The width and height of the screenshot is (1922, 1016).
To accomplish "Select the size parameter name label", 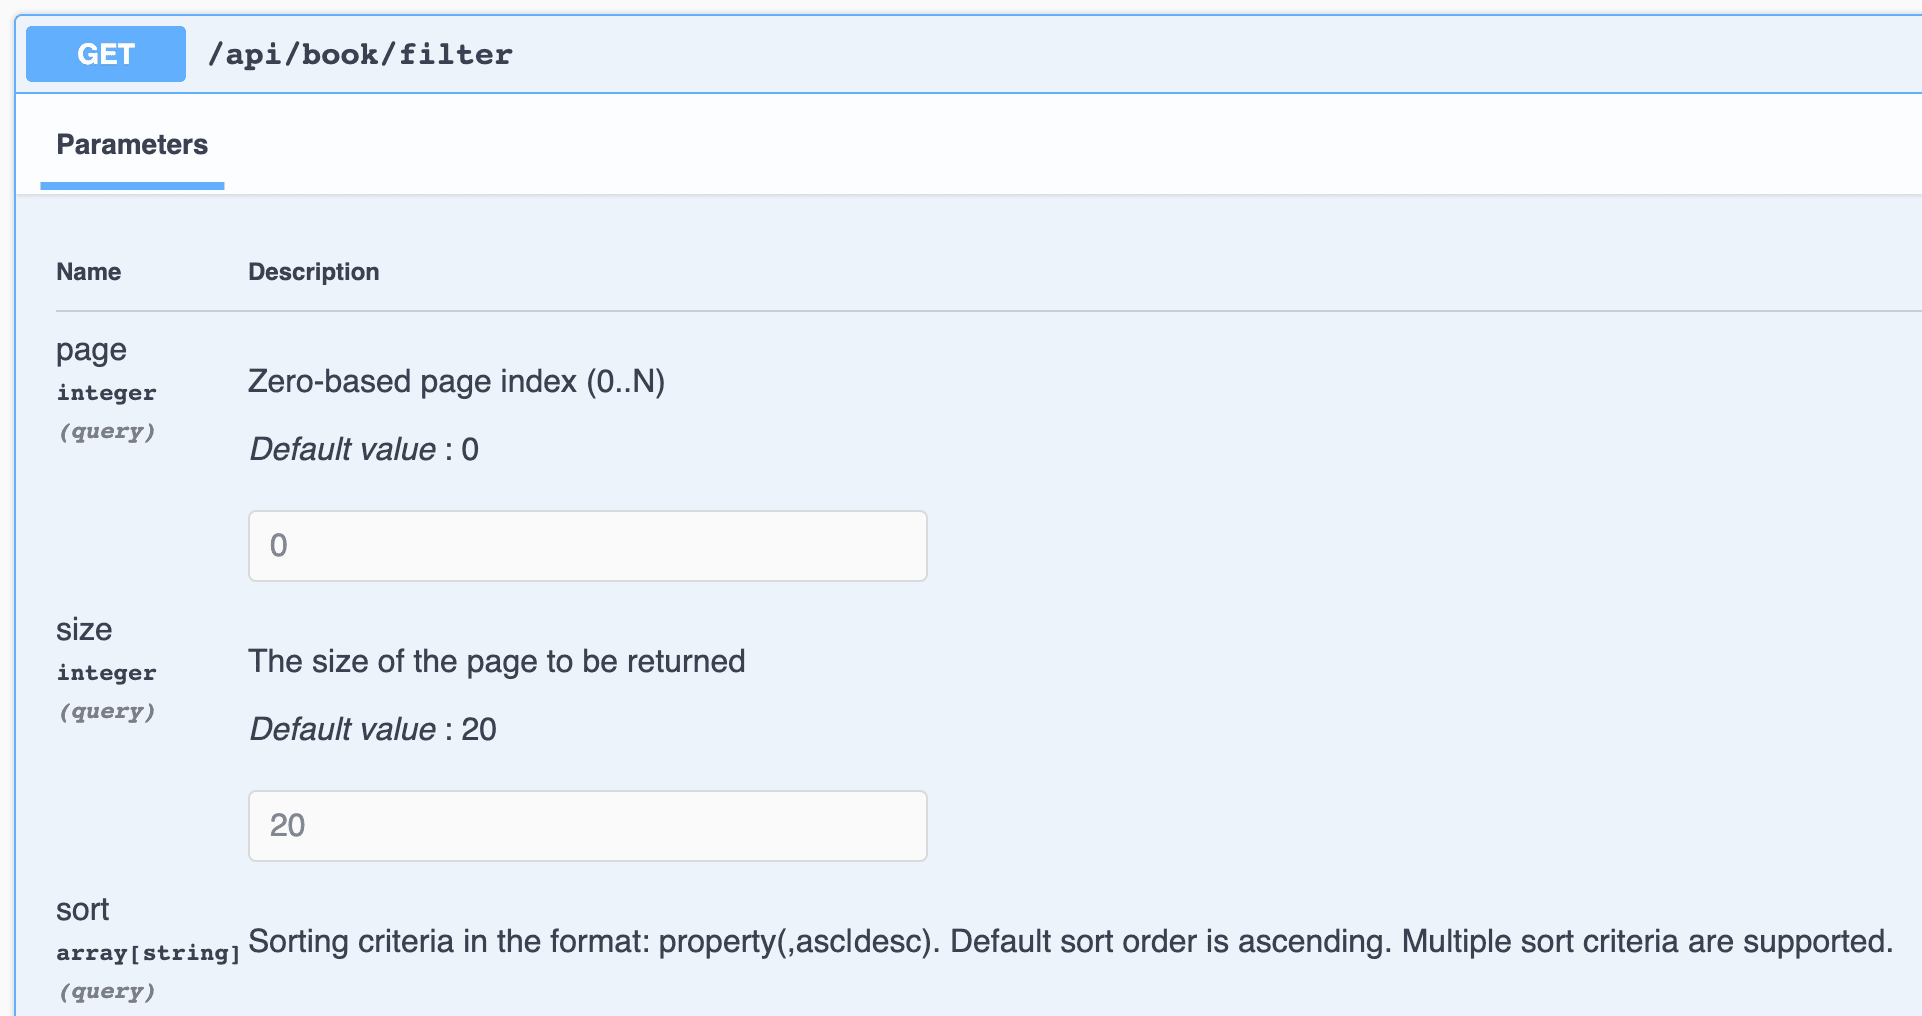I will pyautogui.click(x=84, y=629).
